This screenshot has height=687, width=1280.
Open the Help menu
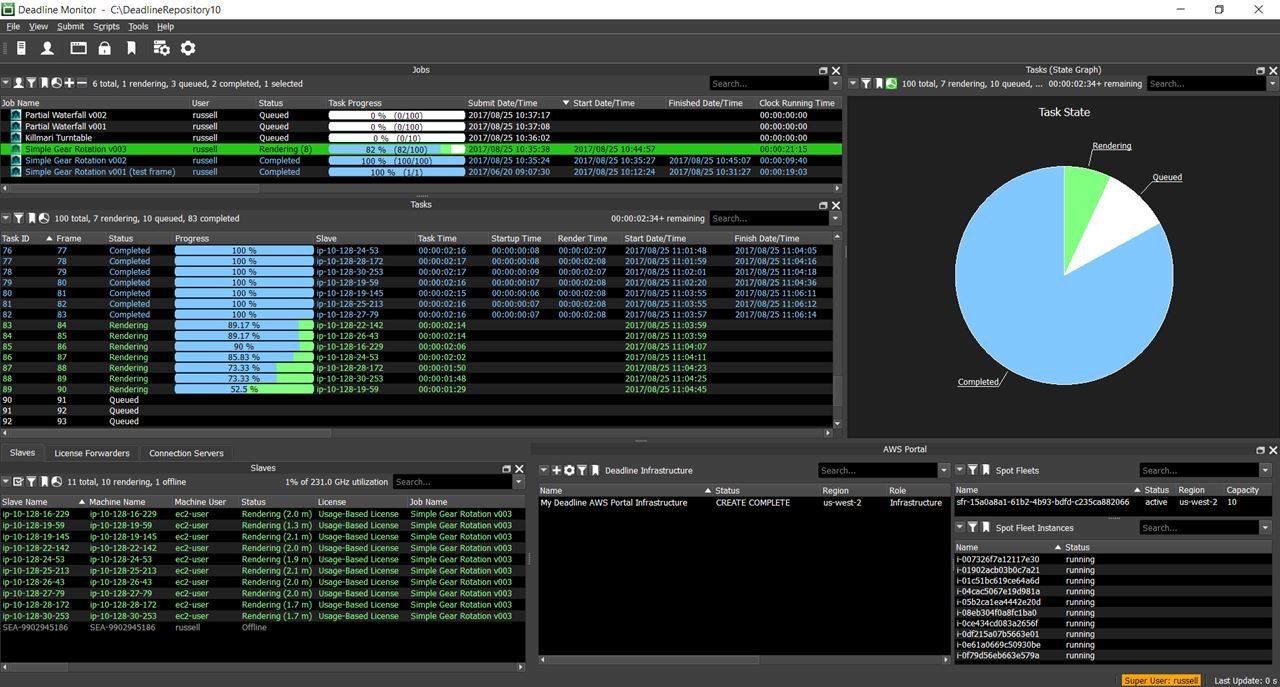[x=165, y=26]
